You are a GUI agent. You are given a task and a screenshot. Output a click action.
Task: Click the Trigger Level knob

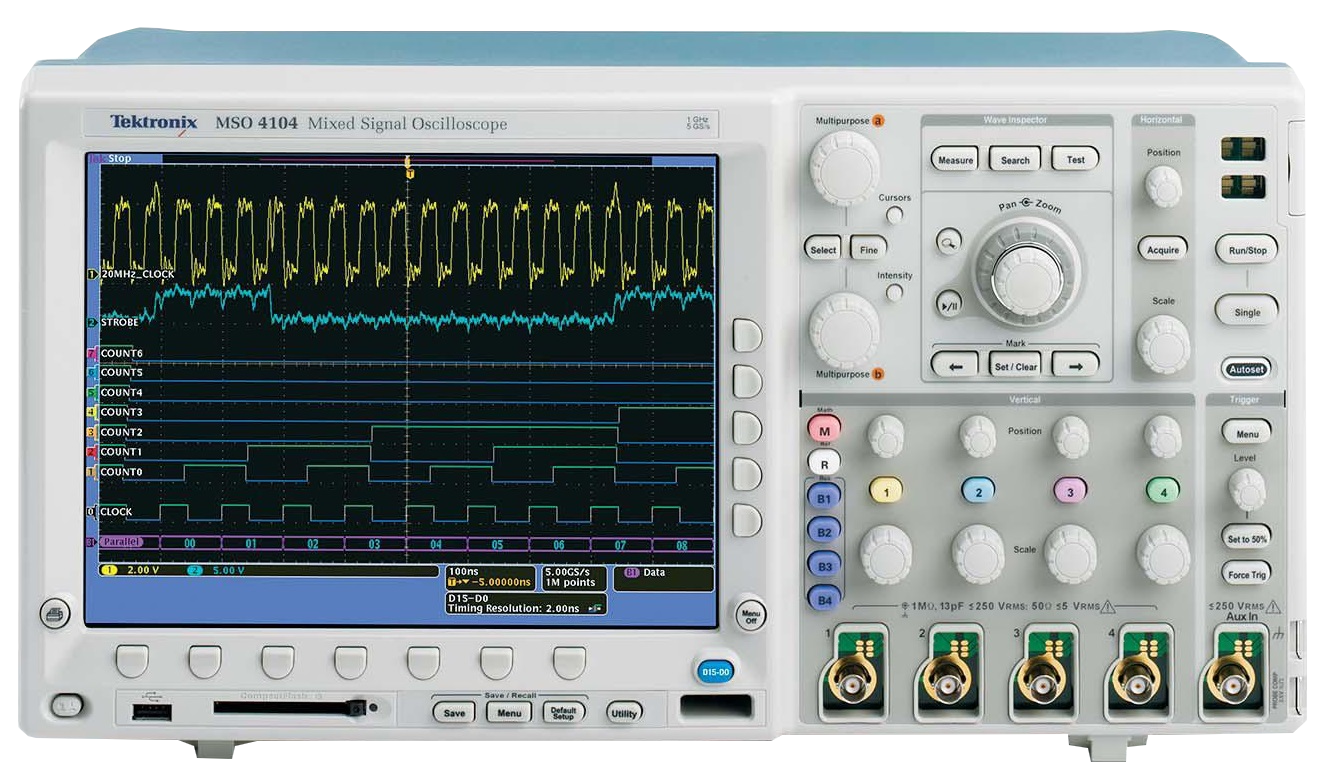pyautogui.click(x=1246, y=489)
